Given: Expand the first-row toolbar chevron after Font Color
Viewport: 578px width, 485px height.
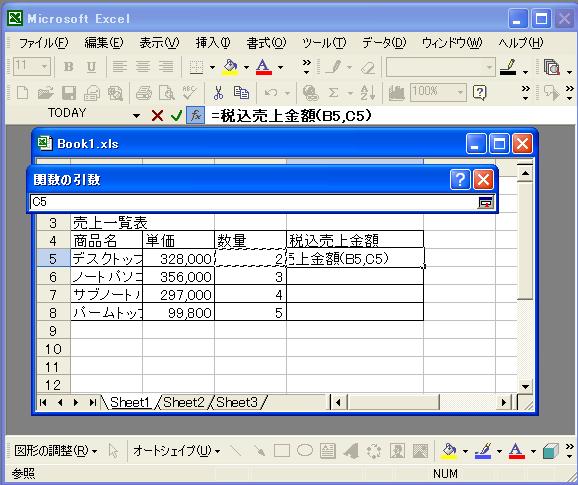Looking at the screenshot, I should (306, 67).
